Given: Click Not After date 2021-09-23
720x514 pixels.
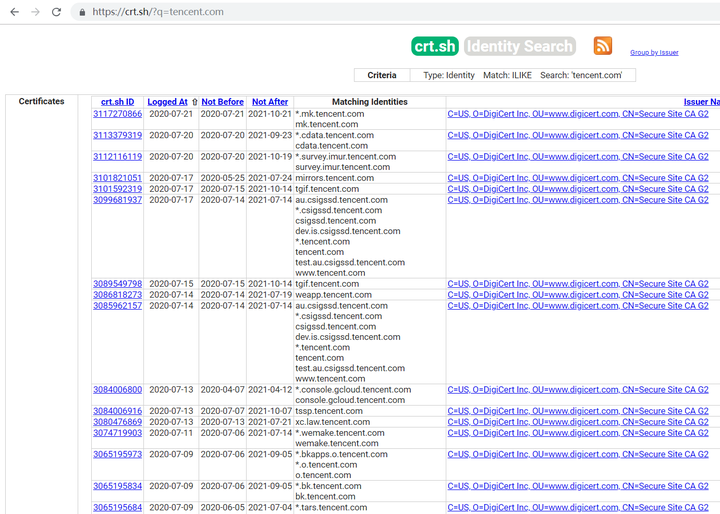Looking at the screenshot, I should (x=270, y=136).
